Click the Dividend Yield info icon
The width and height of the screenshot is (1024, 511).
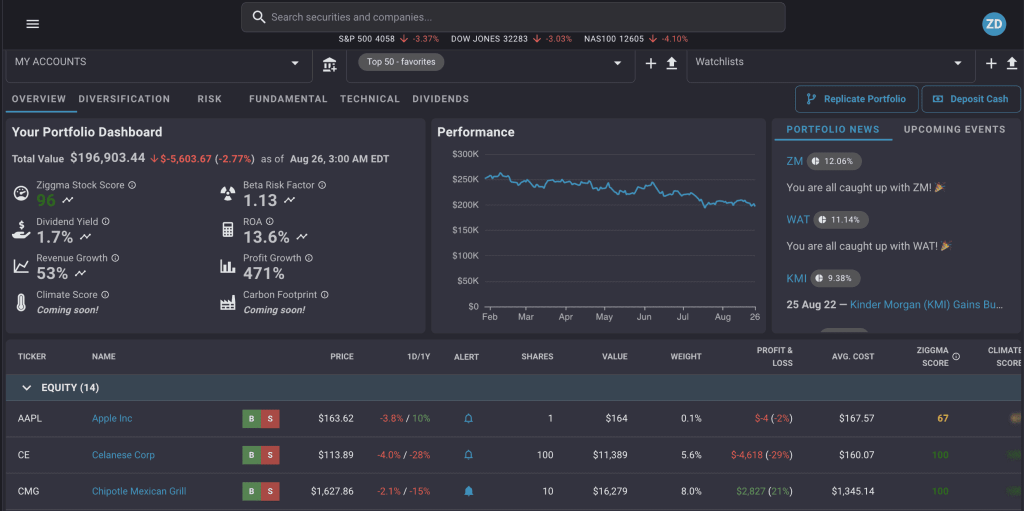tap(106, 222)
